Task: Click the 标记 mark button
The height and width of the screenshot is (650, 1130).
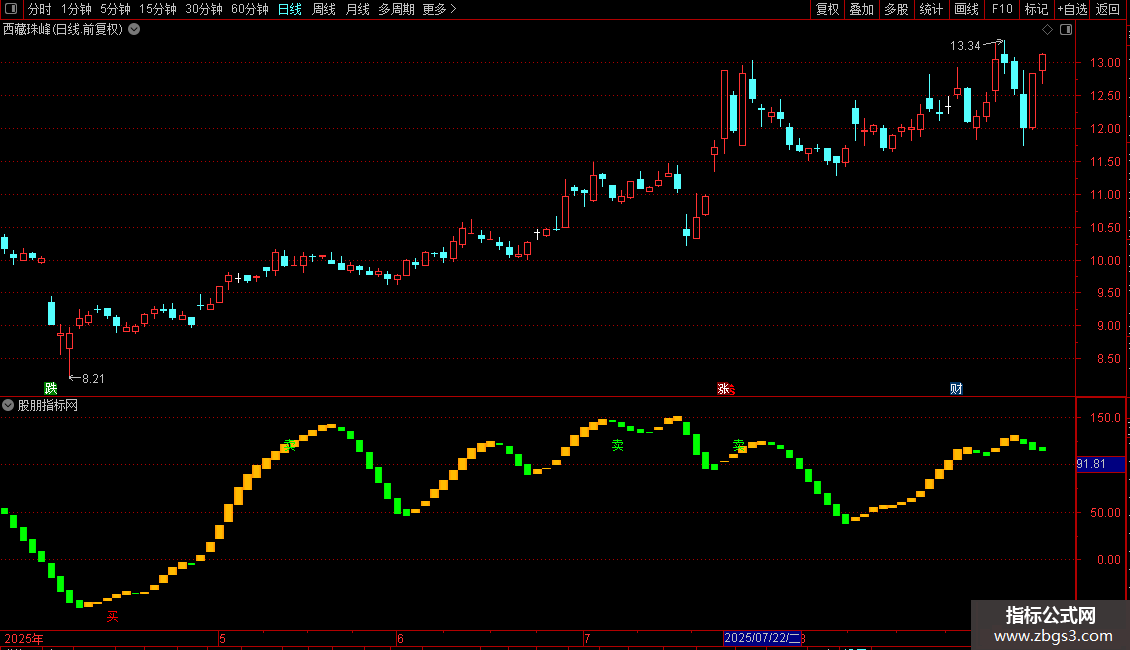Action: click(1036, 9)
